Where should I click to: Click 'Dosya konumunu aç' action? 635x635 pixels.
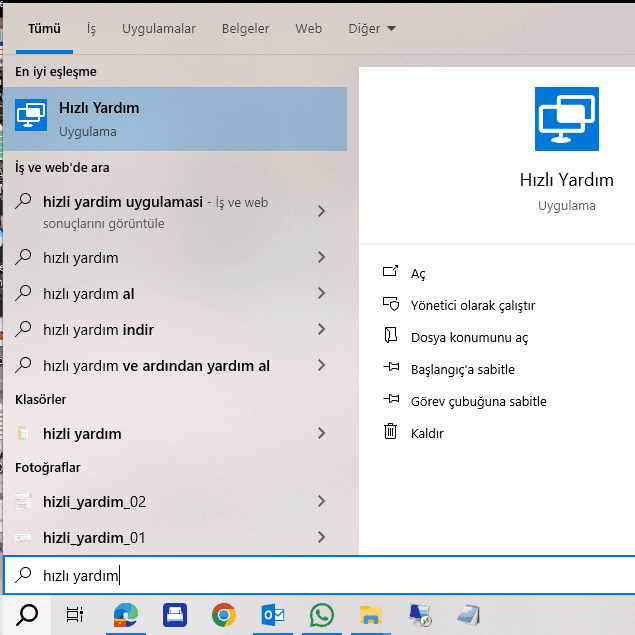coord(468,338)
